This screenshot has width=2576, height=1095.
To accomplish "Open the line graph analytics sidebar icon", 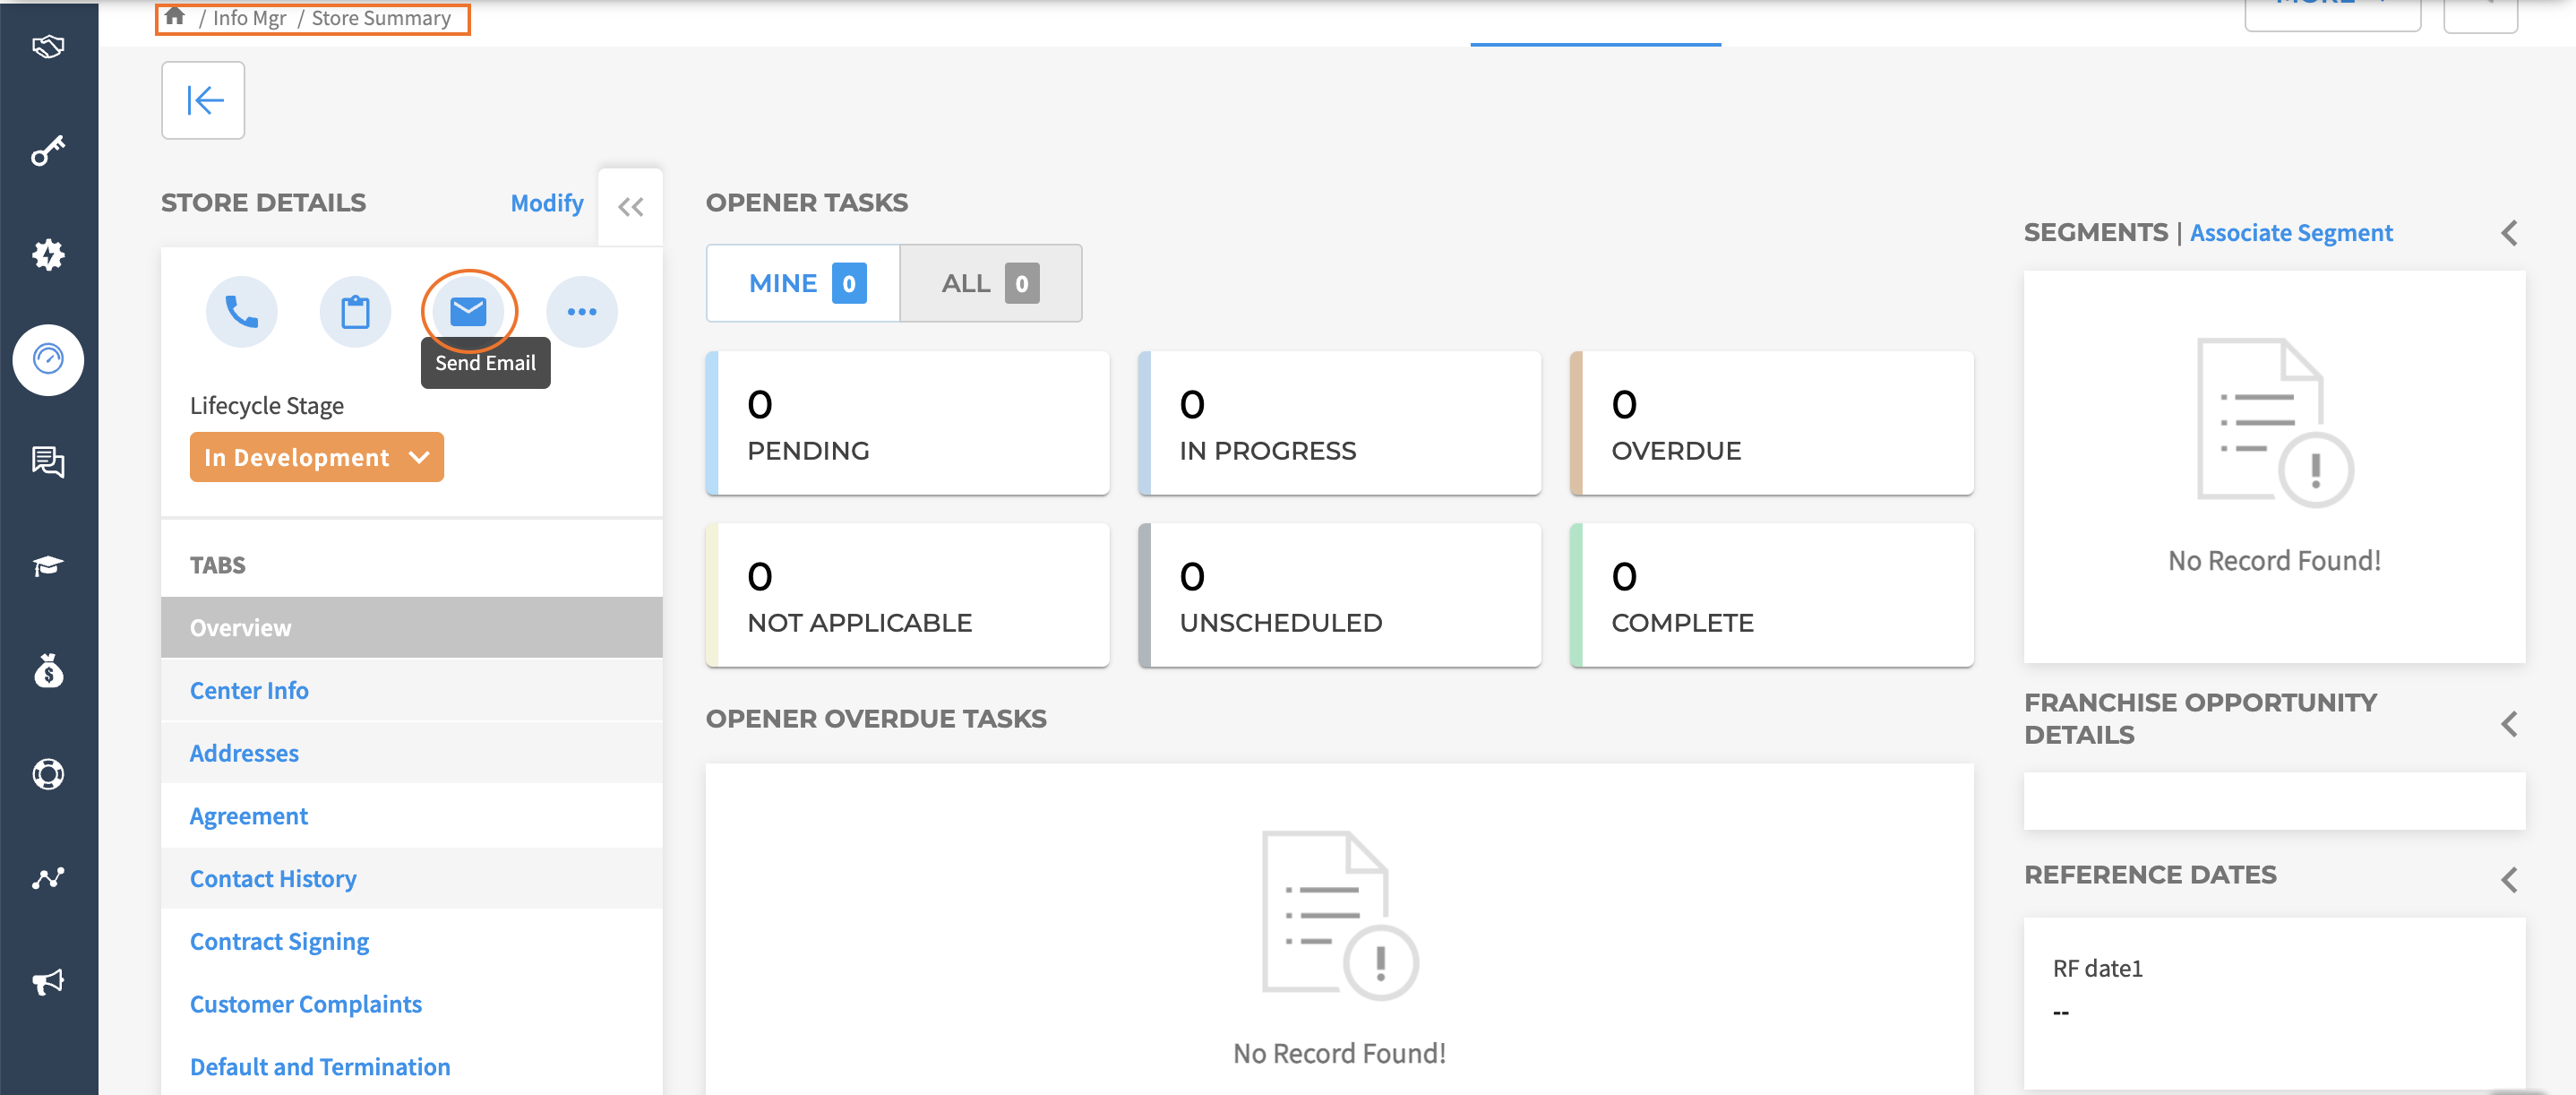I will click(x=48, y=878).
